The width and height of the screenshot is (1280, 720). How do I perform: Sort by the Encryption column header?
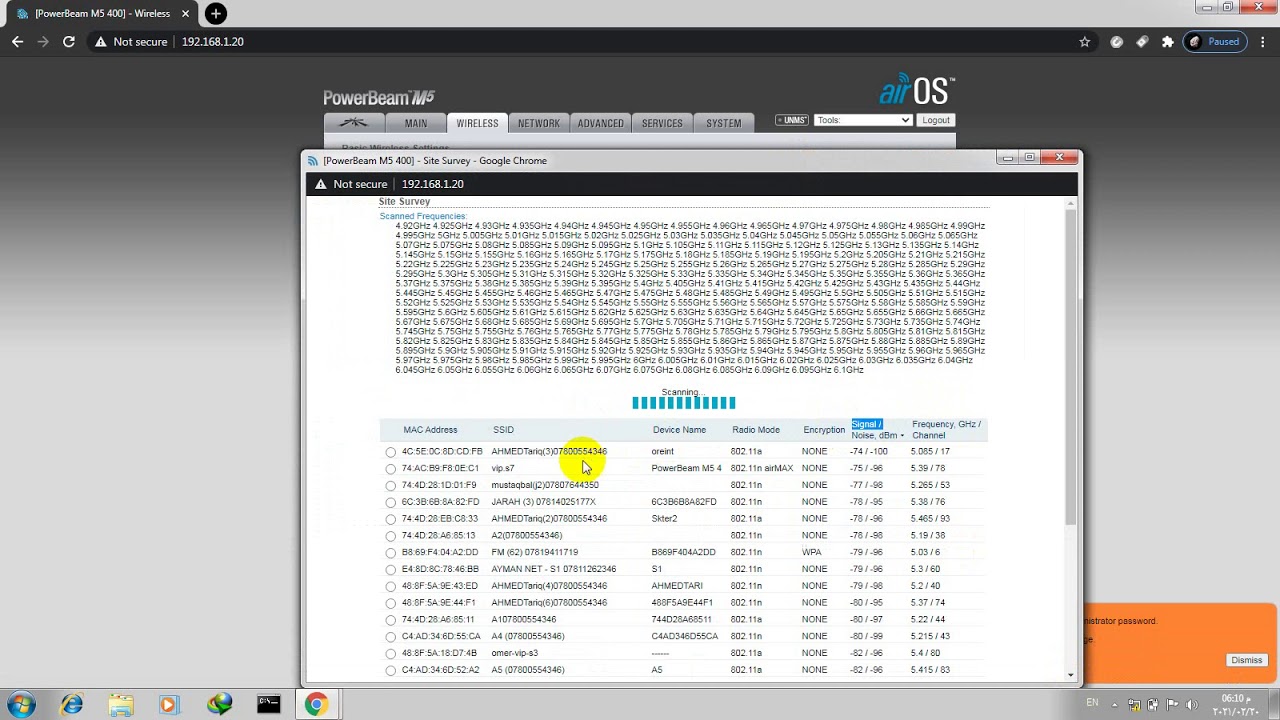tap(824, 430)
